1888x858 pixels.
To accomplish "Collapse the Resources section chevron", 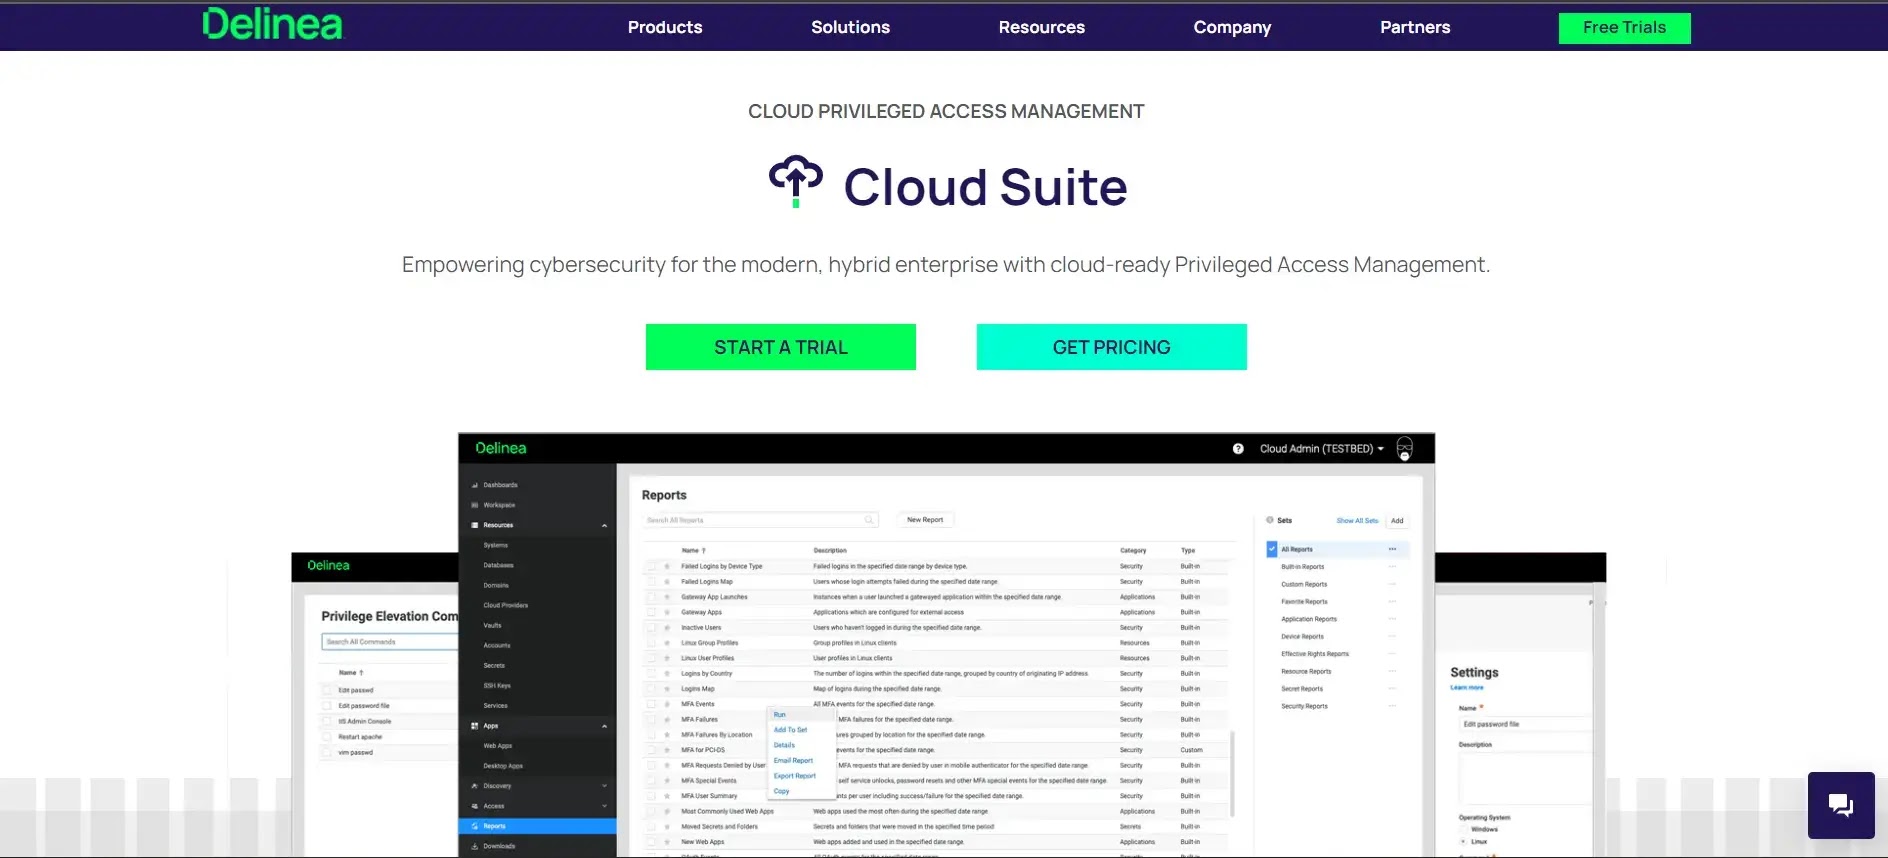I will 604,525.
